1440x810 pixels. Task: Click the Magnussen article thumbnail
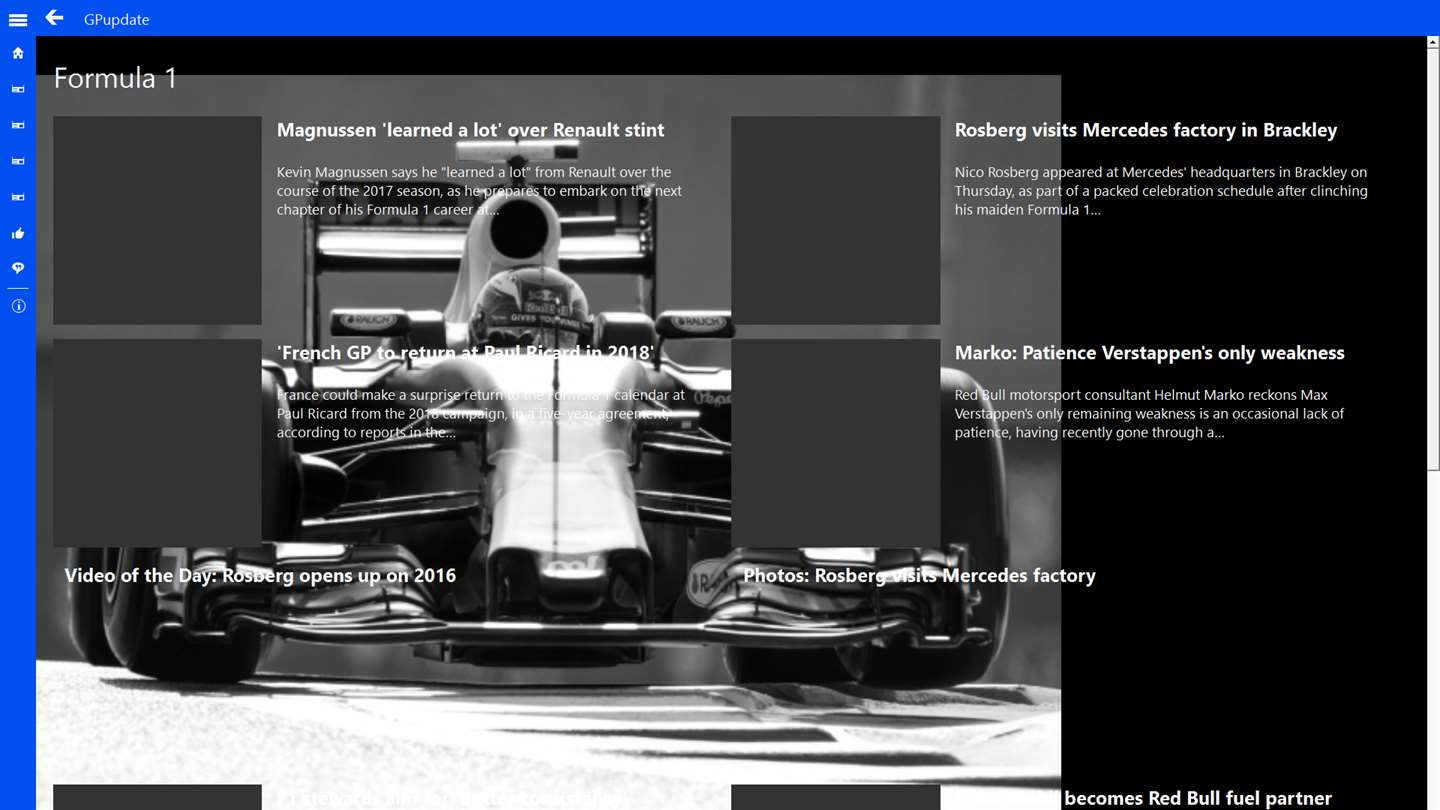coord(157,220)
